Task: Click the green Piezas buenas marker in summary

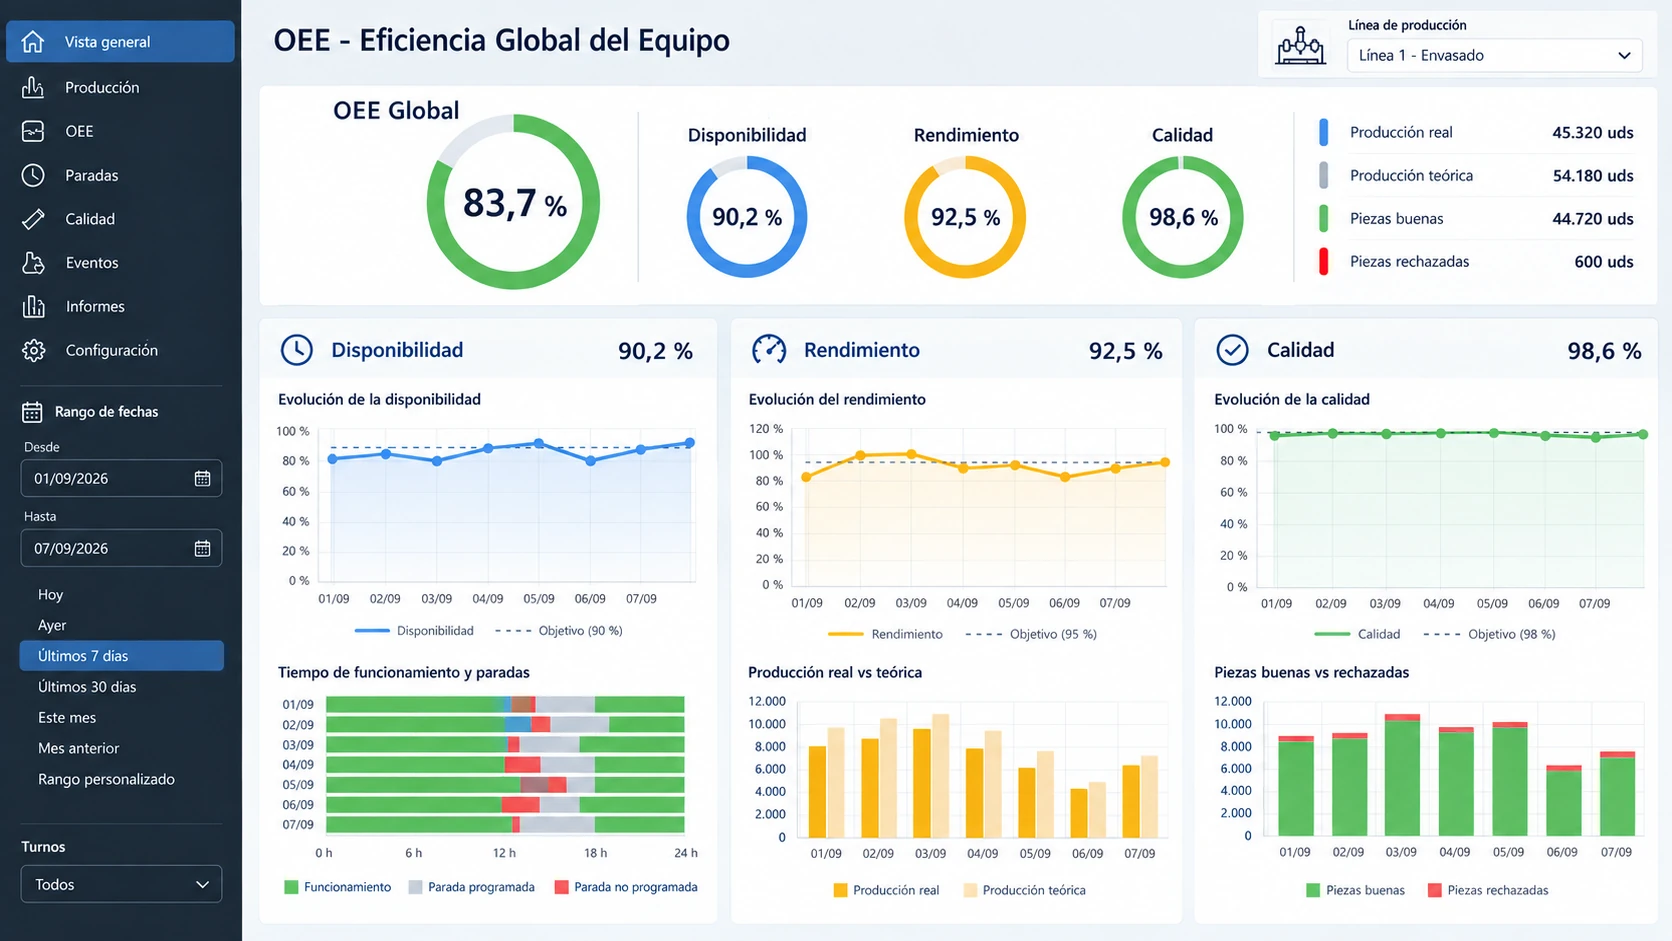Action: click(1324, 218)
